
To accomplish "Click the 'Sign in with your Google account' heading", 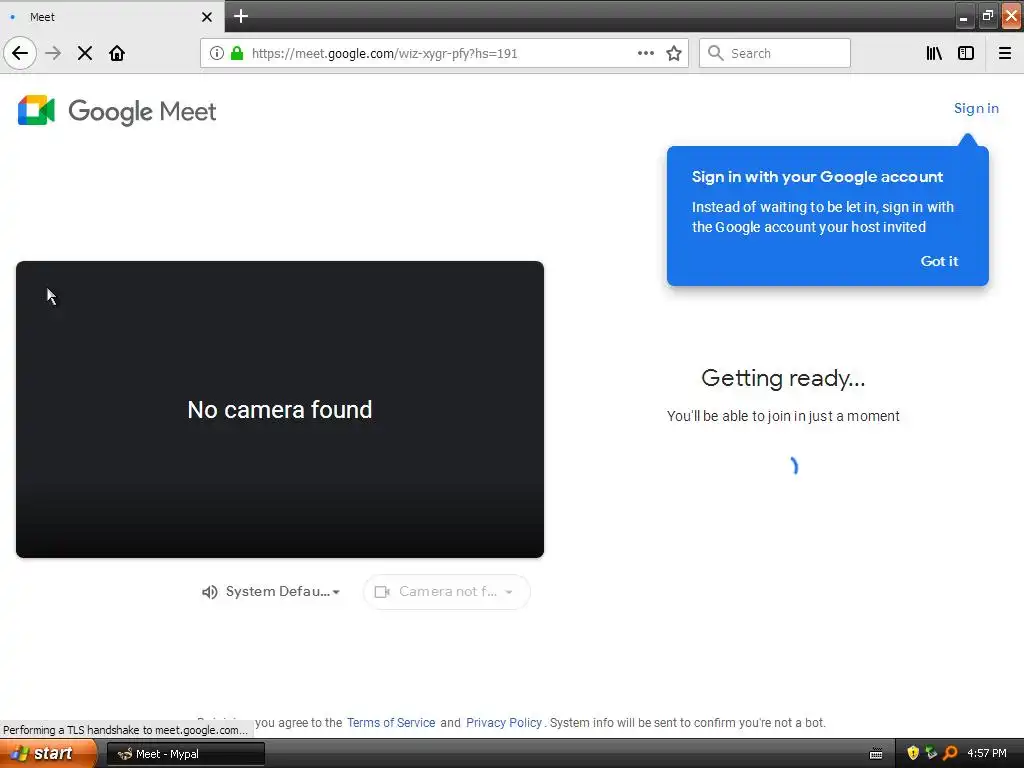I will [817, 177].
